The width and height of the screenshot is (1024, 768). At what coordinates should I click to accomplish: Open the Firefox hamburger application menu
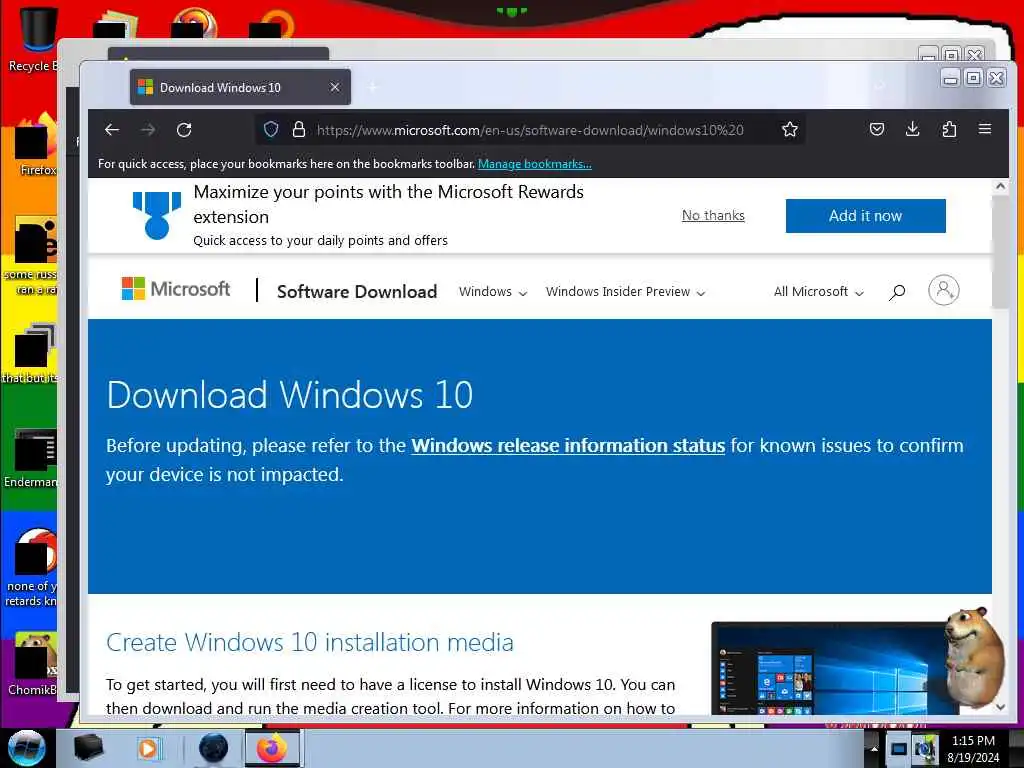click(985, 129)
